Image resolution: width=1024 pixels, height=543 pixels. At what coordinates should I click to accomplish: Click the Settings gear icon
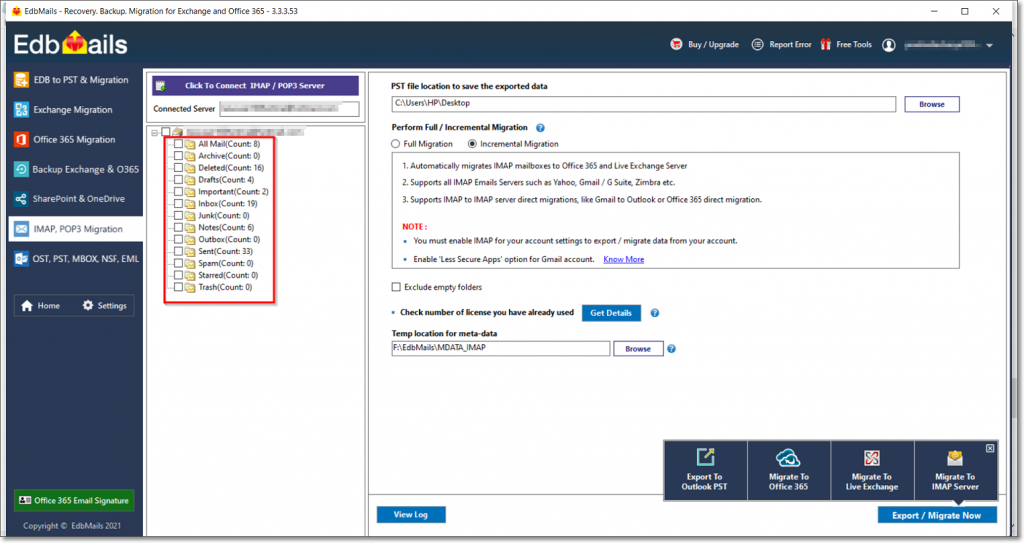pyautogui.click(x=88, y=305)
